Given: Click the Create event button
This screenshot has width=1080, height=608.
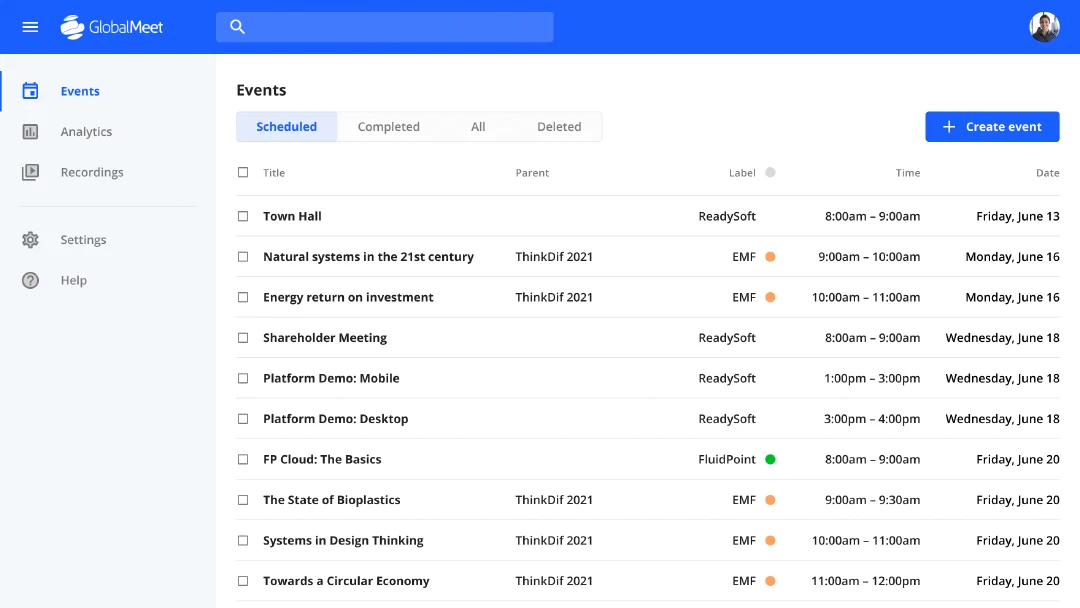Looking at the screenshot, I should click(992, 127).
